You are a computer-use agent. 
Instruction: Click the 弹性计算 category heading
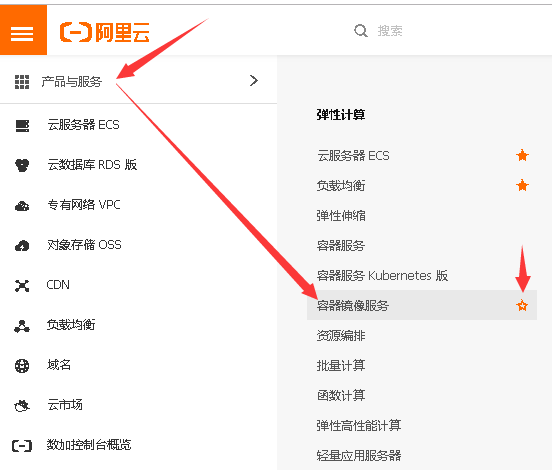click(341, 115)
